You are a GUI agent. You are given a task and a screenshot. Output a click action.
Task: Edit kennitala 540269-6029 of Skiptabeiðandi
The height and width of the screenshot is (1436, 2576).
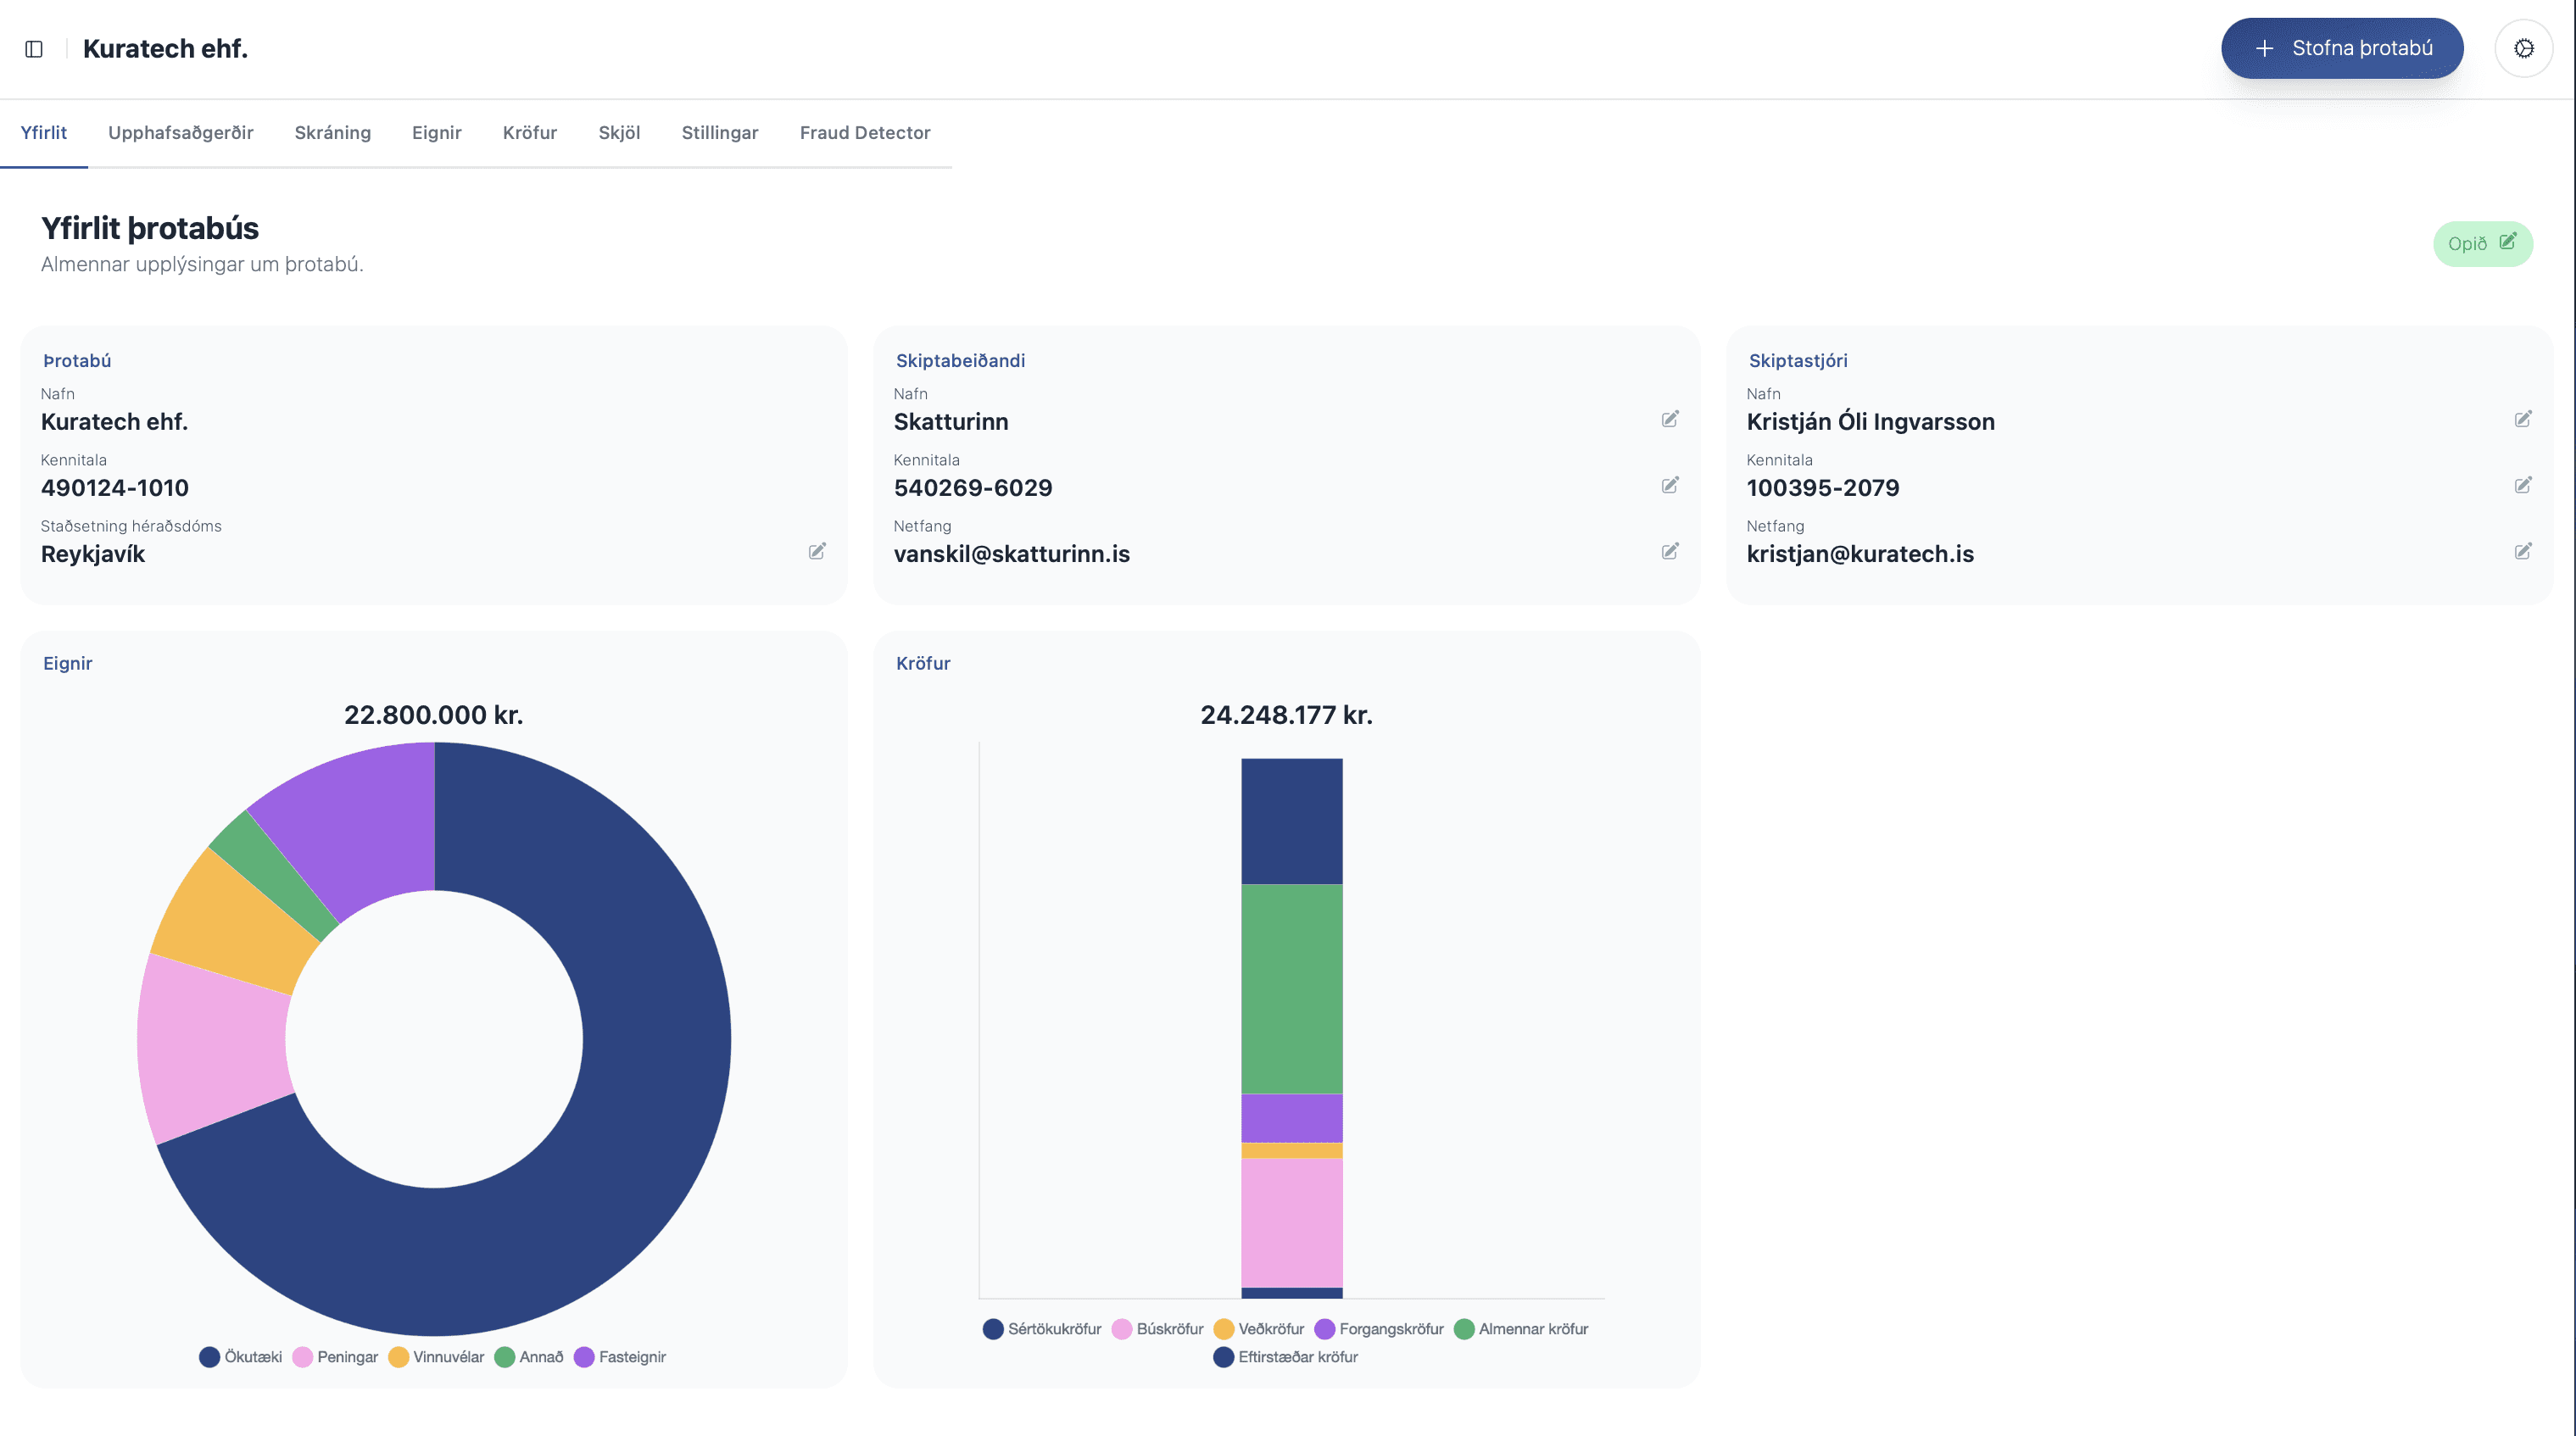pyautogui.click(x=1670, y=485)
